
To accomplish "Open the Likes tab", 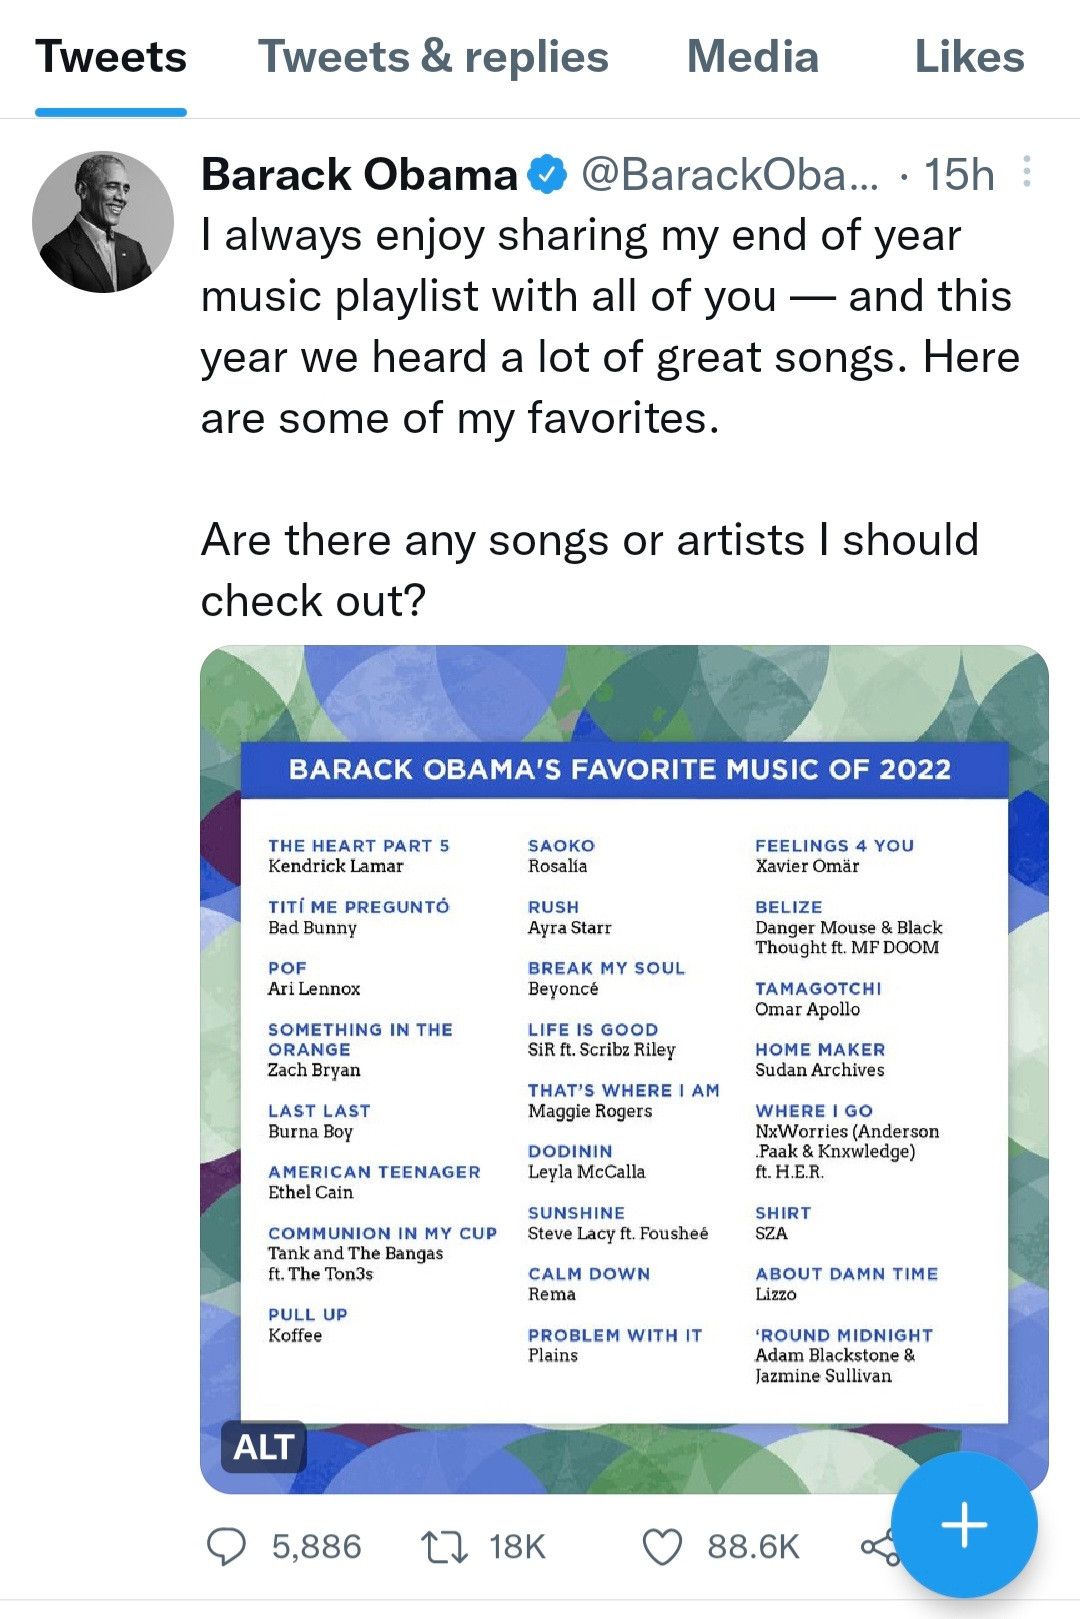I will [x=969, y=57].
